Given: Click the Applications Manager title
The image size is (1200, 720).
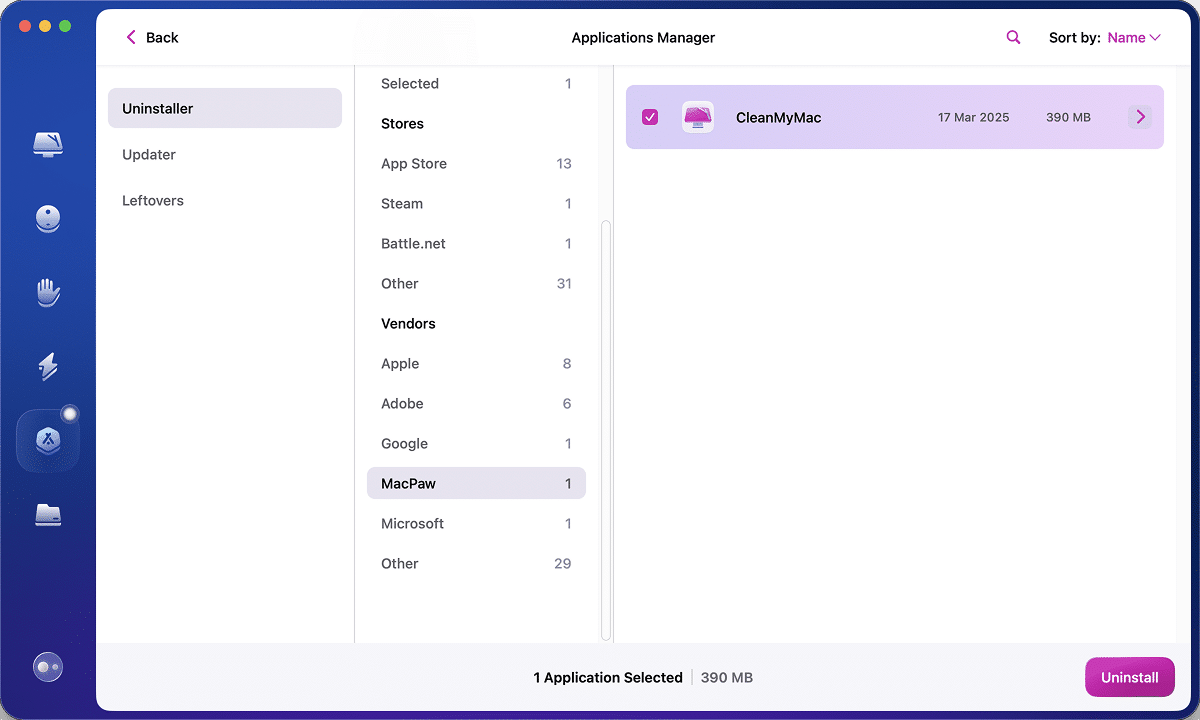Looking at the screenshot, I should [643, 37].
